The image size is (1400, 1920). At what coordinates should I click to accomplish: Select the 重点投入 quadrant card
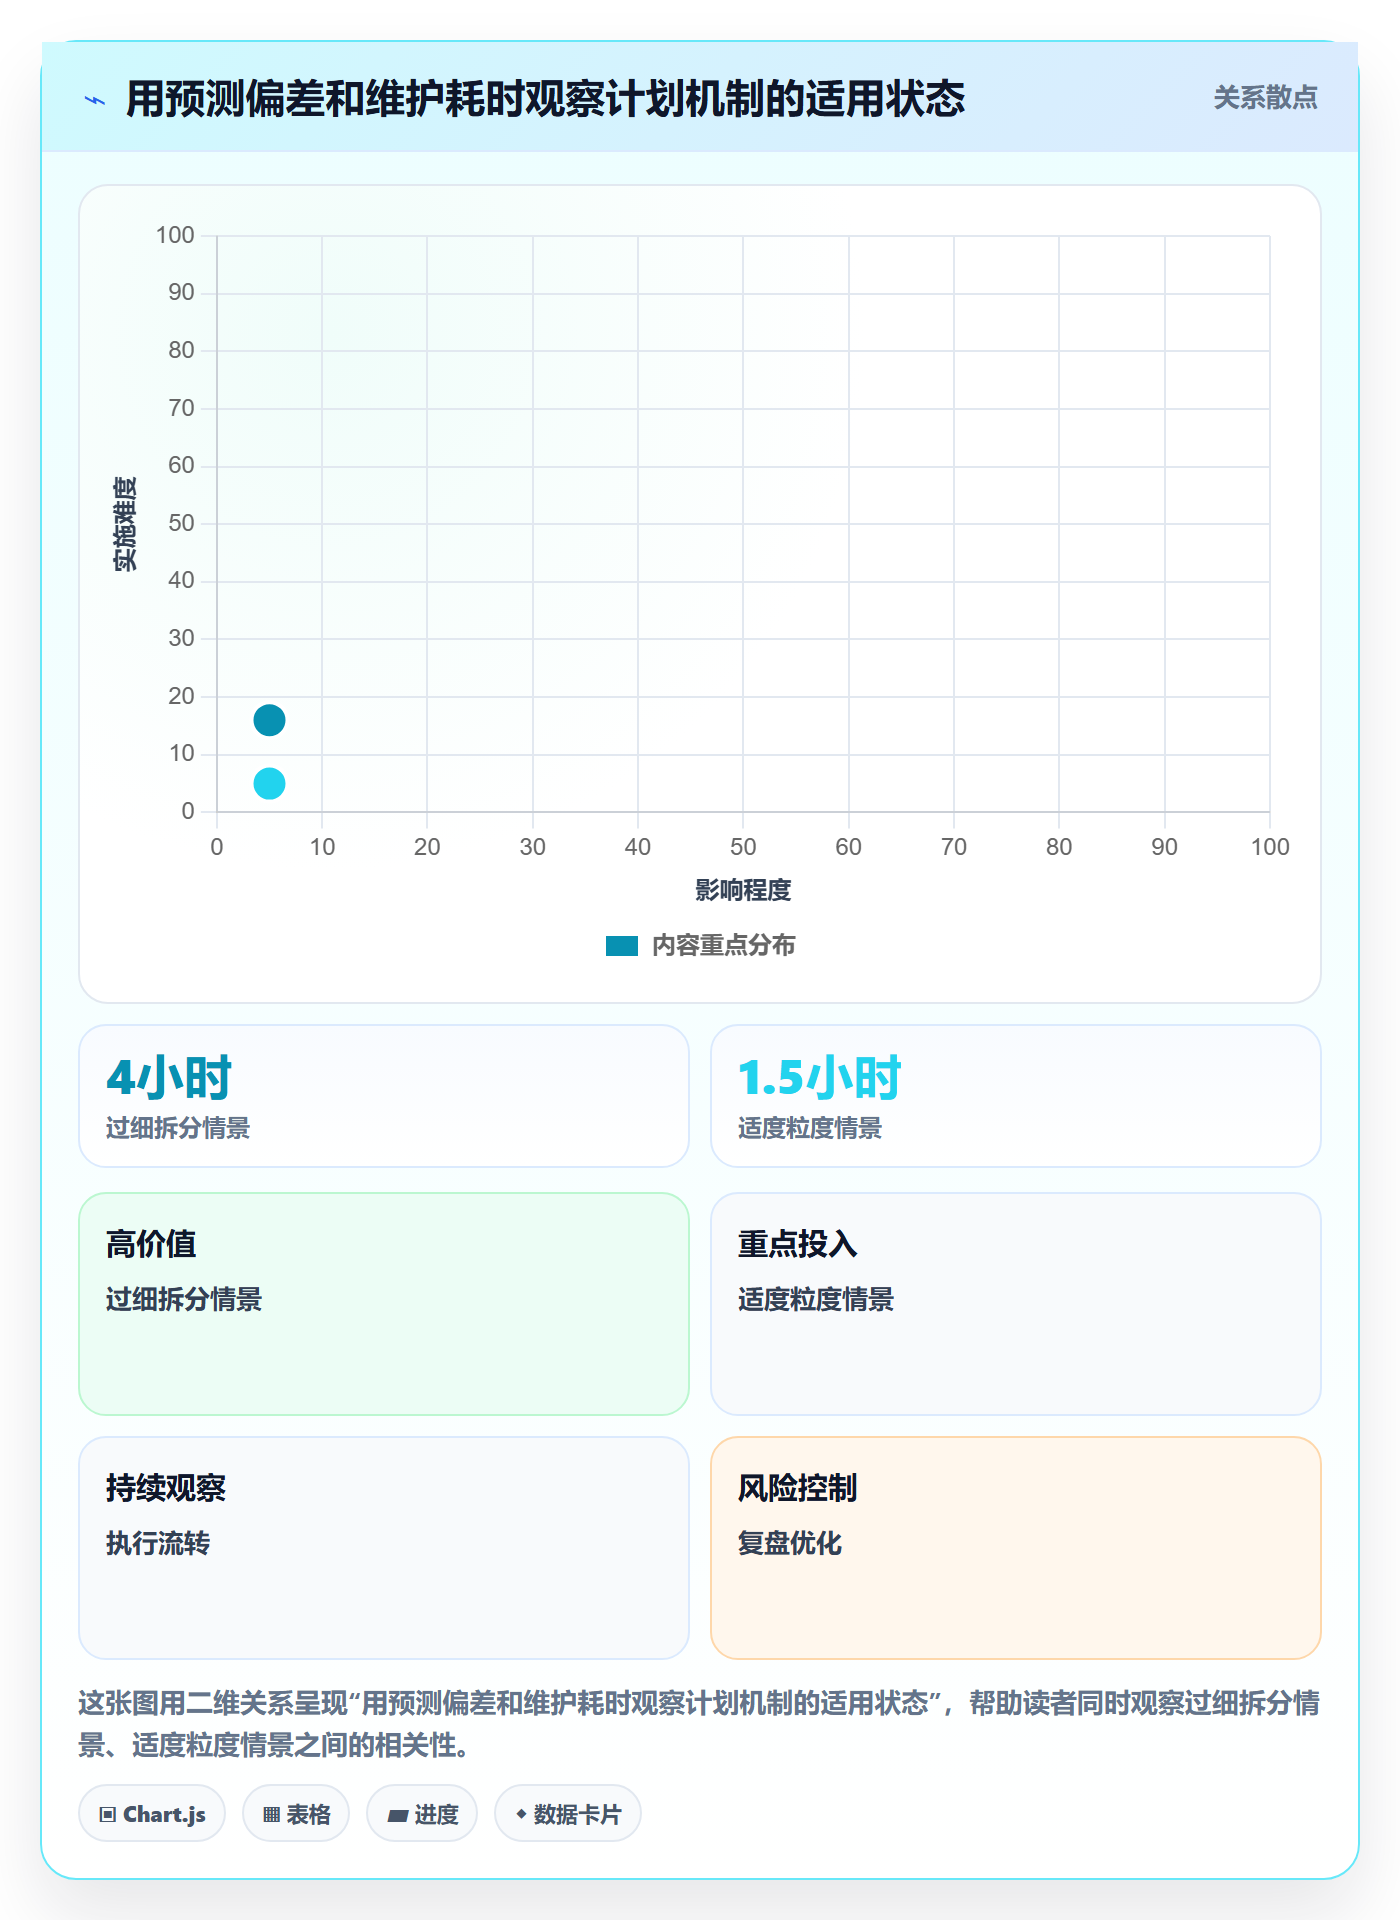(1016, 1304)
